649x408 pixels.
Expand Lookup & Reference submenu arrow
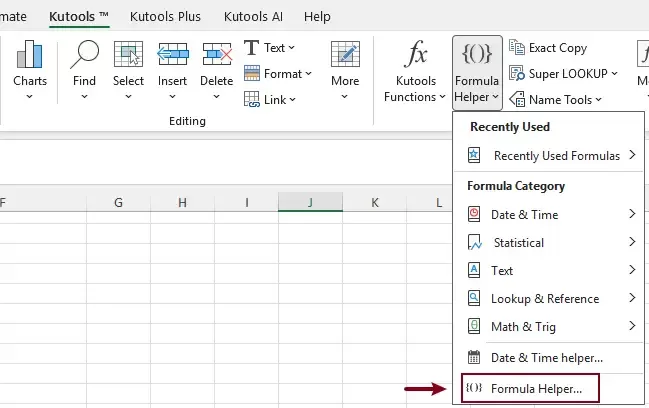632,298
